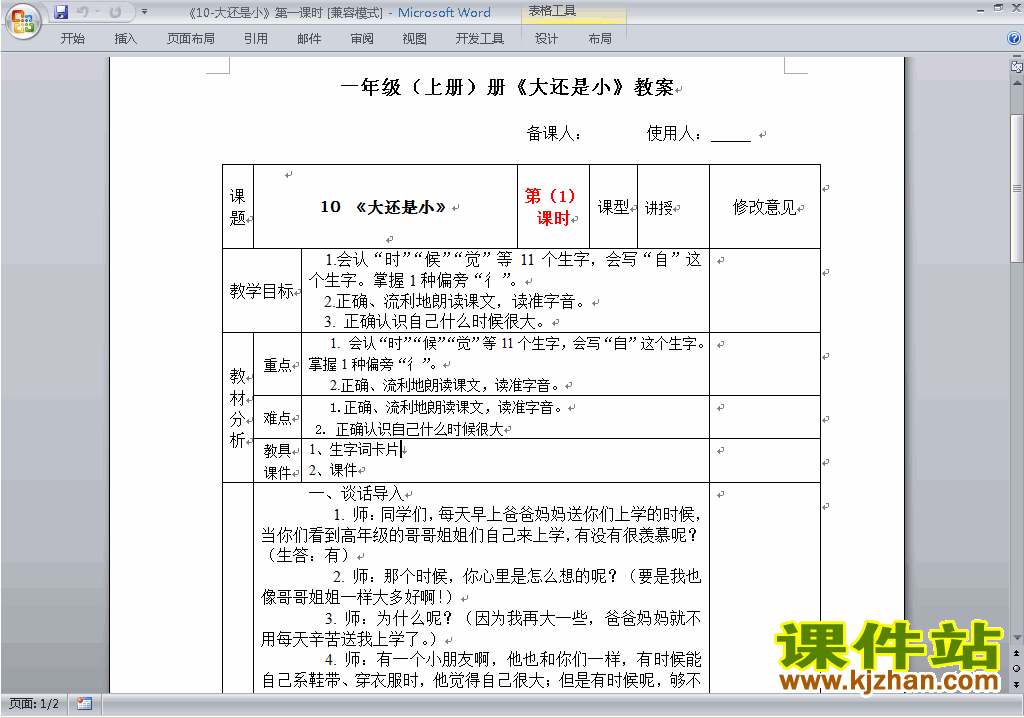Image resolution: width=1024 pixels, height=718 pixels.
Task: Click the Next Page double-down arrow
Action: [1016, 684]
